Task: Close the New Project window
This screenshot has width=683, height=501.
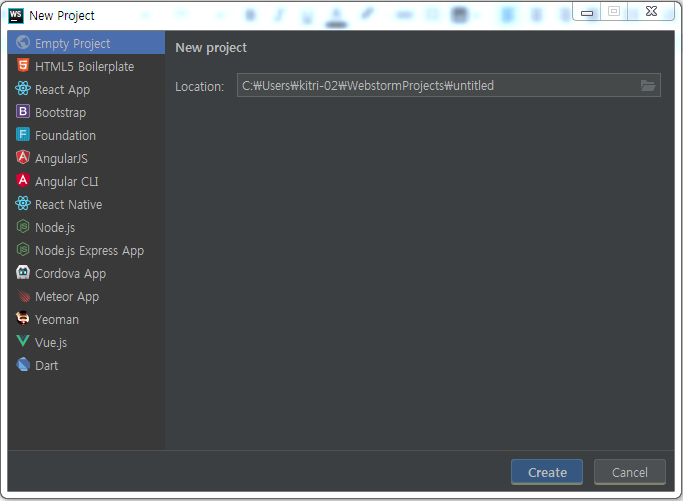Action: tap(651, 11)
